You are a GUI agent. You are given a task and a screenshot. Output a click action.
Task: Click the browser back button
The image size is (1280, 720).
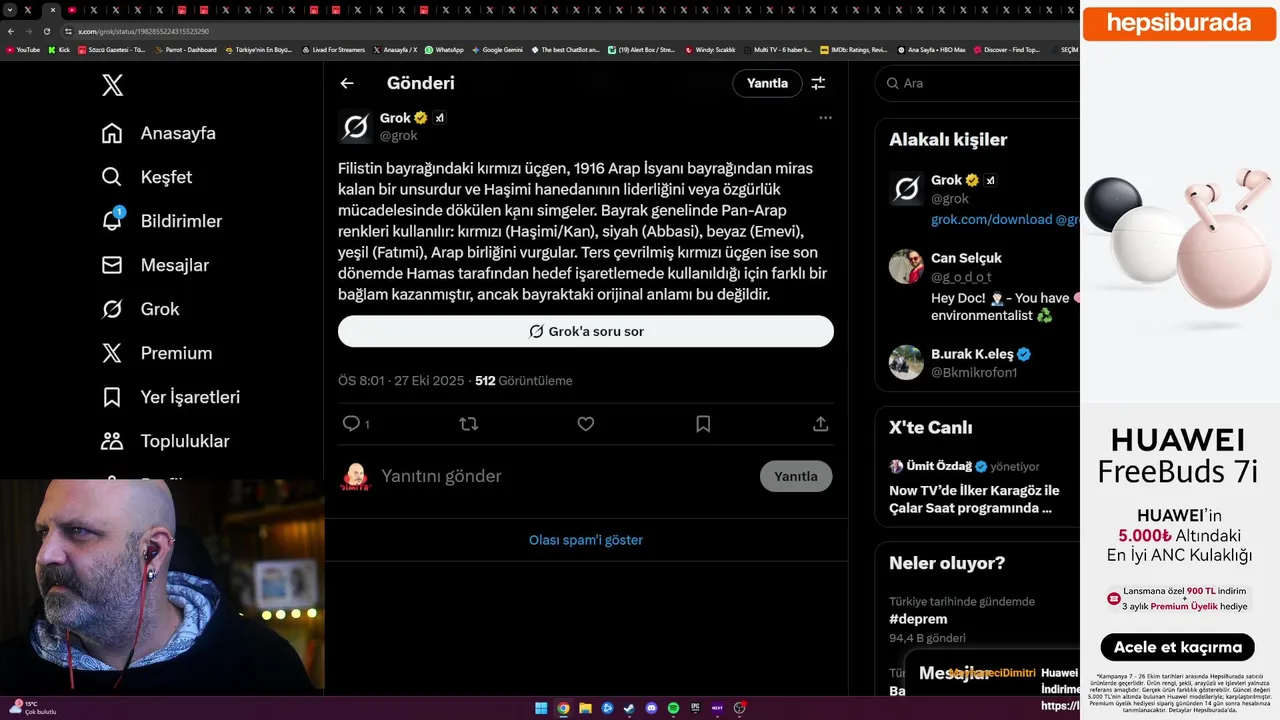click(10, 31)
